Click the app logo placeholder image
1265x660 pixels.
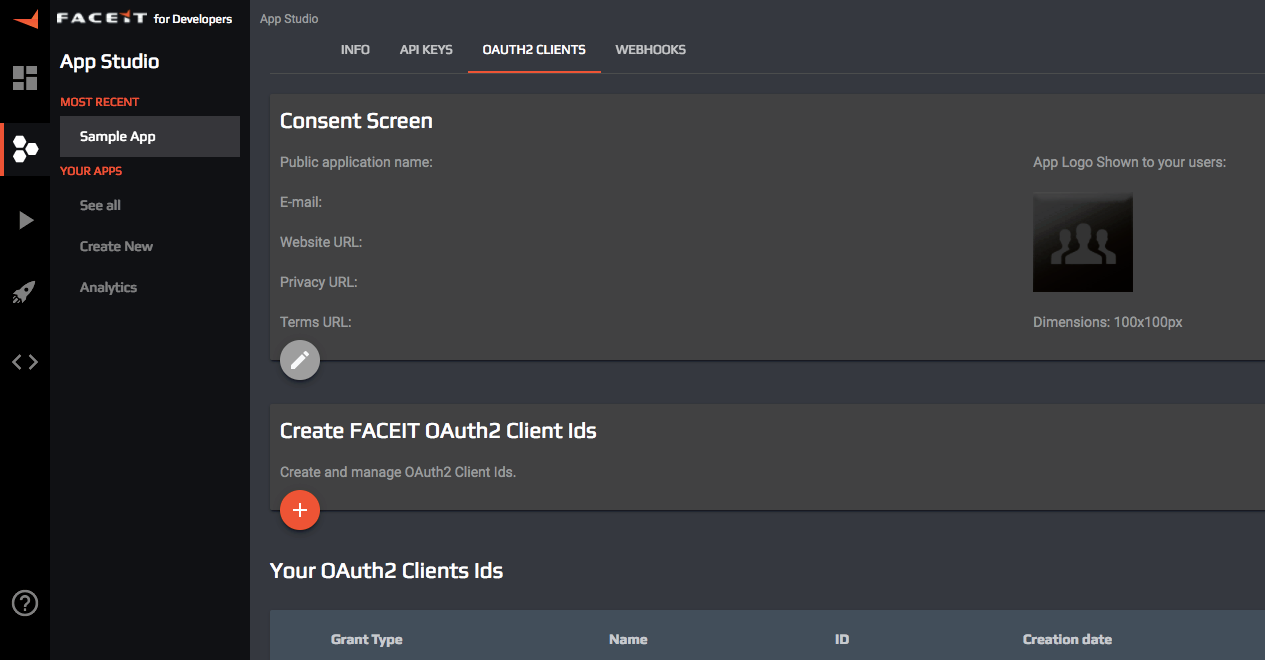[1083, 242]
